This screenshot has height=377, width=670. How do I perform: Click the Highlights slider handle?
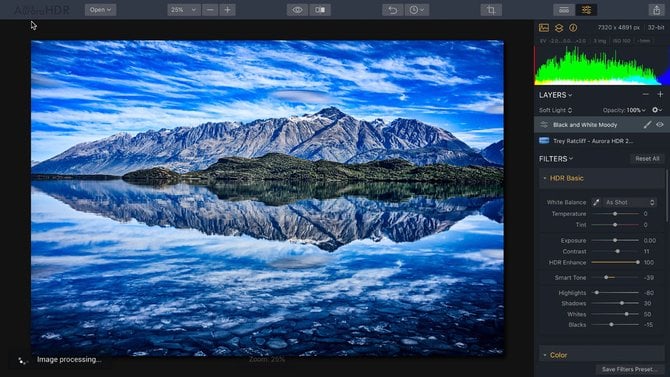[597, 293]
